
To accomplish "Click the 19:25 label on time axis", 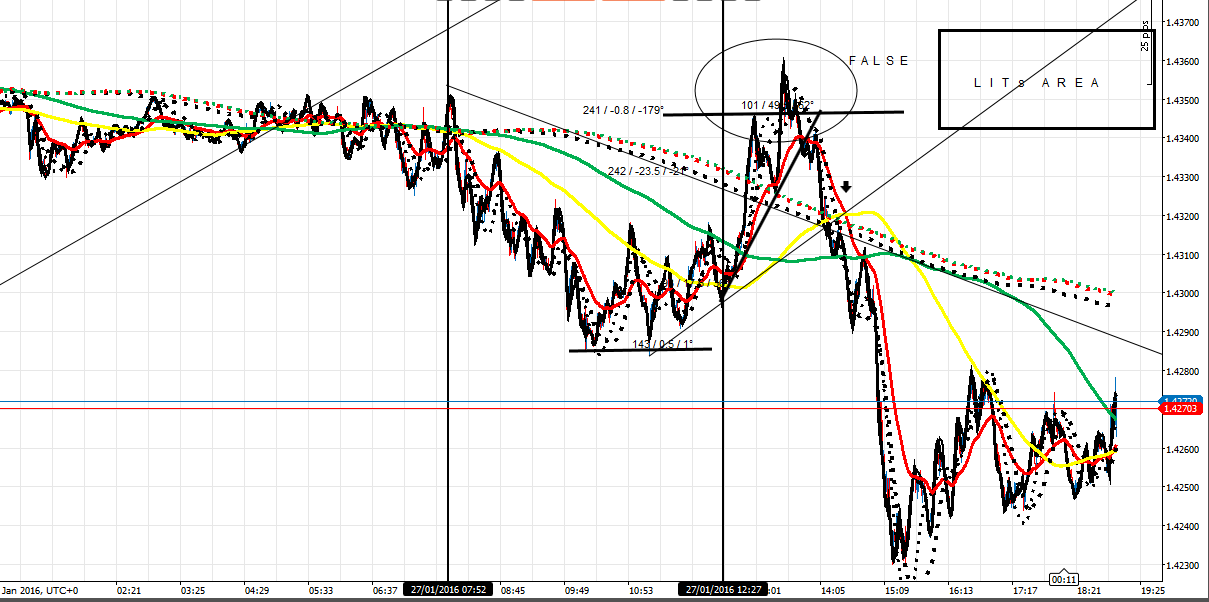I will coord(1152,591).
